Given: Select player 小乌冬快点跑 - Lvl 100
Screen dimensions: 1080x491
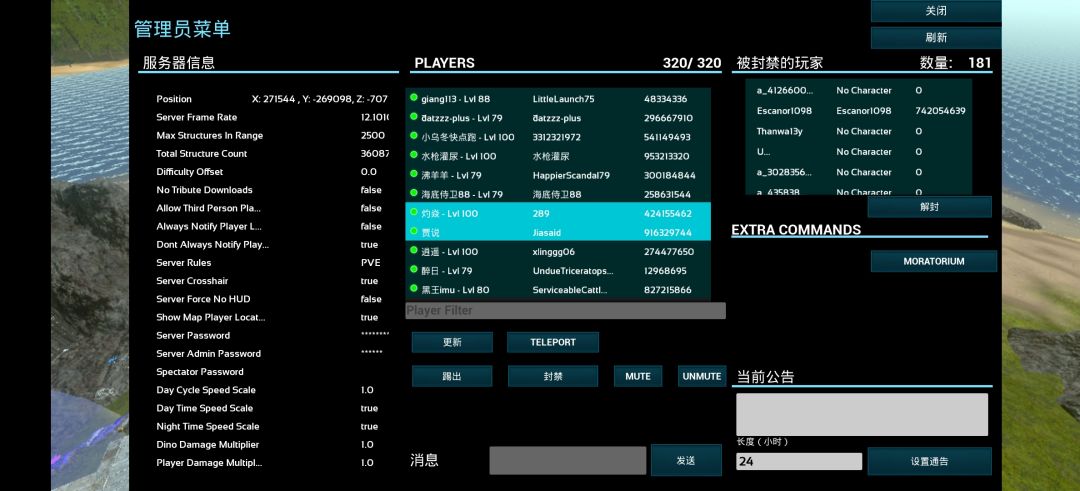Looking at the screenshot, I should (558, 137).
